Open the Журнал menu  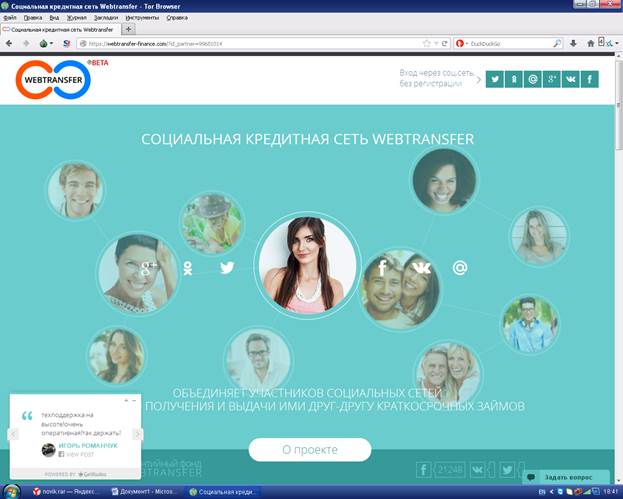click(76, 18)
